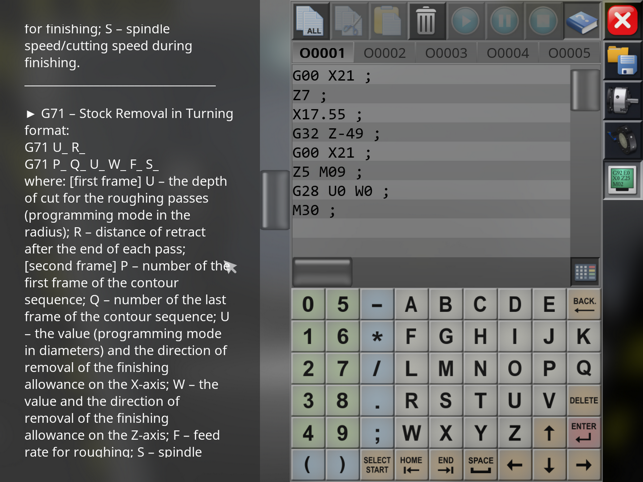643x482 pixels.
Task: Select the green G-code editor screen icon
Action: tap(622, 181)
